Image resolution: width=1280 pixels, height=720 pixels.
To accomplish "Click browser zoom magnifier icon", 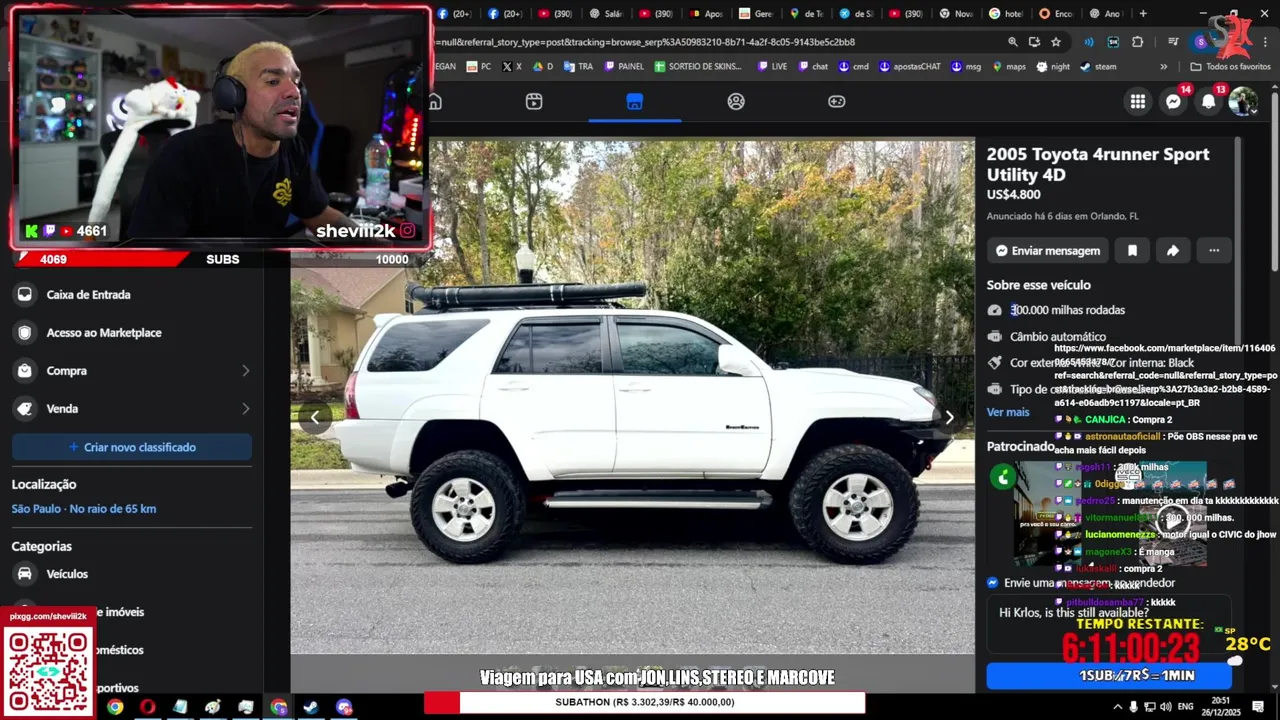I will (x=1012, y=42).
